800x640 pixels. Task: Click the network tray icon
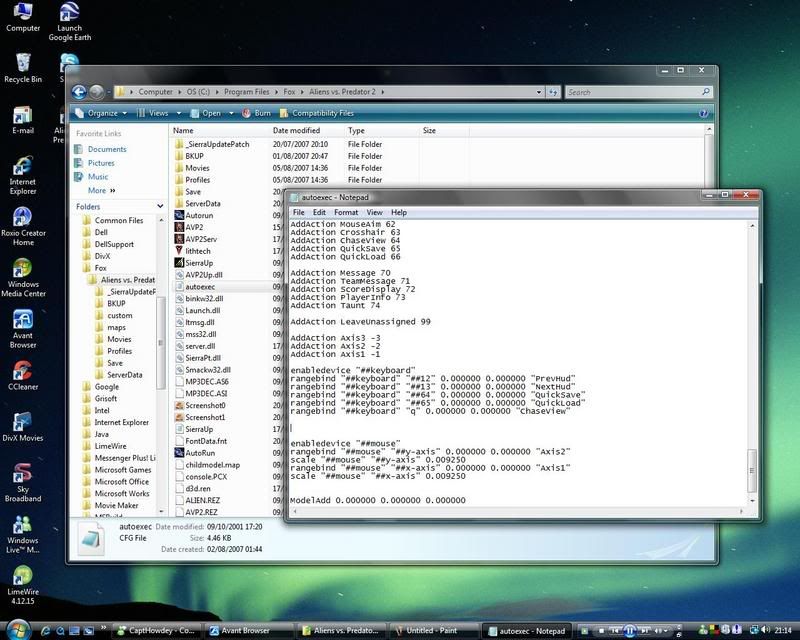point(754,630)
